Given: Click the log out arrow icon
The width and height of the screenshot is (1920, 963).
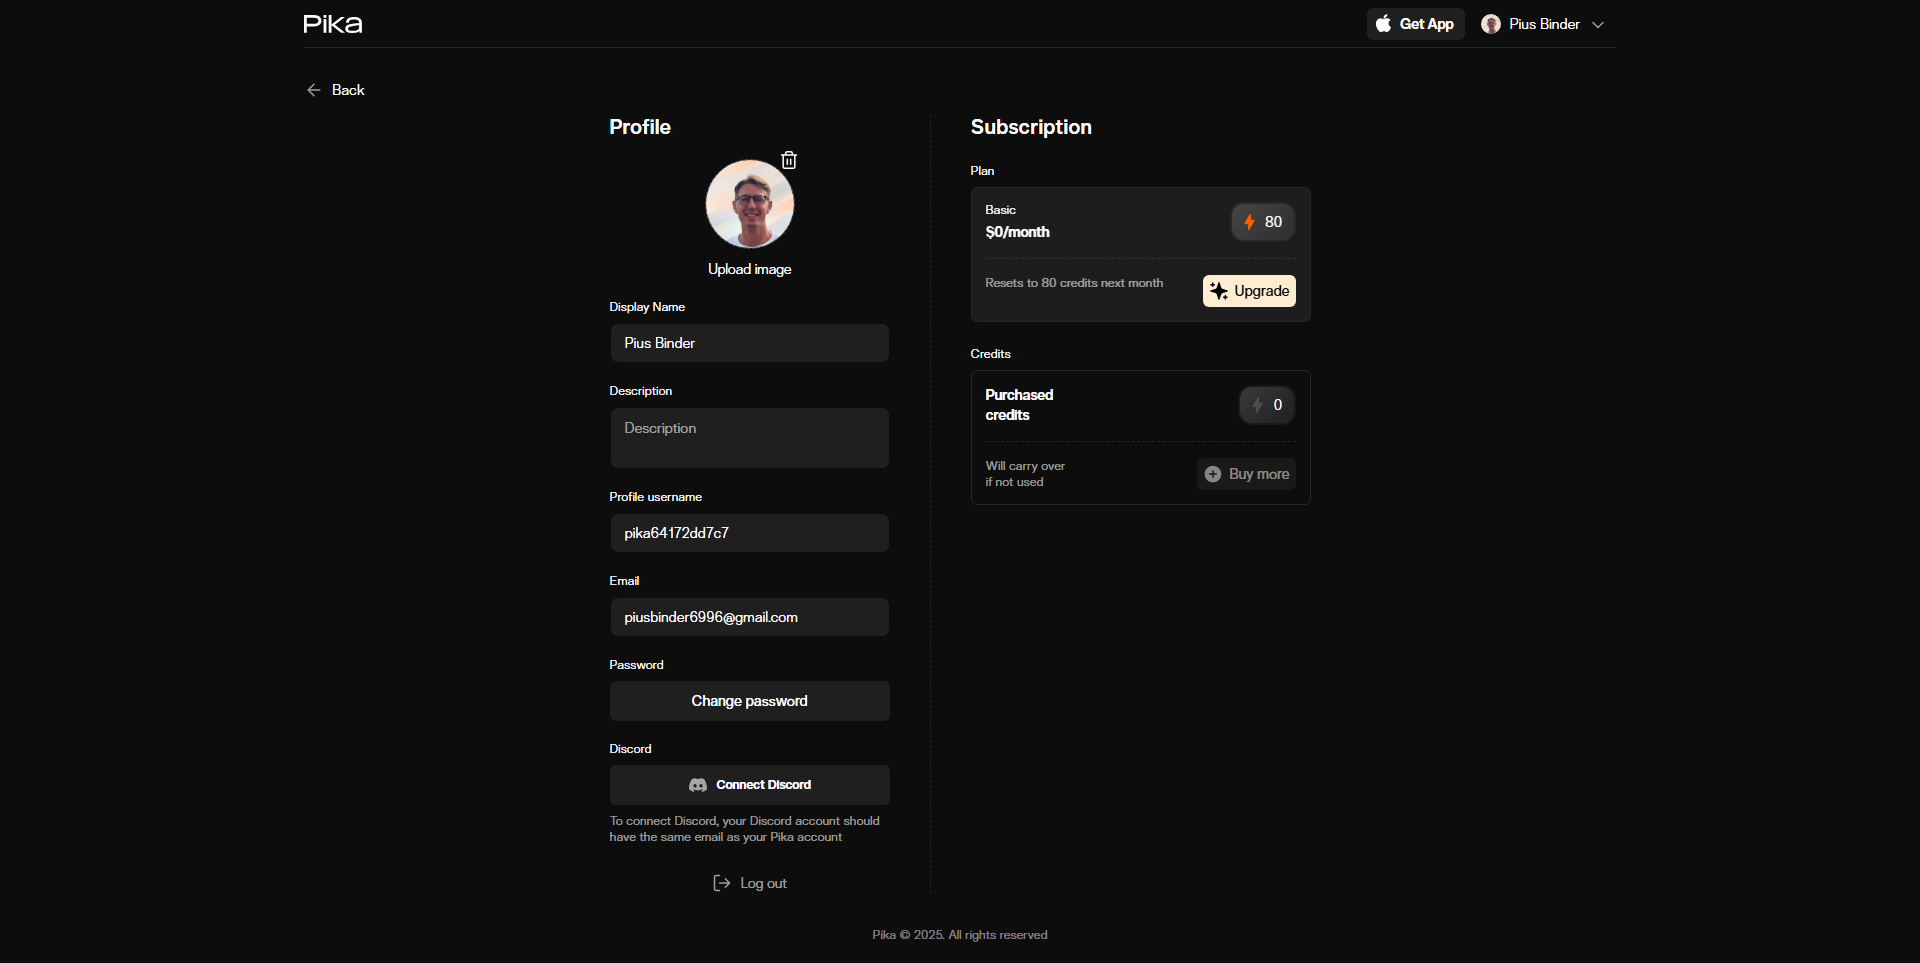Looking at the screenshot, I should pos(721,883).
